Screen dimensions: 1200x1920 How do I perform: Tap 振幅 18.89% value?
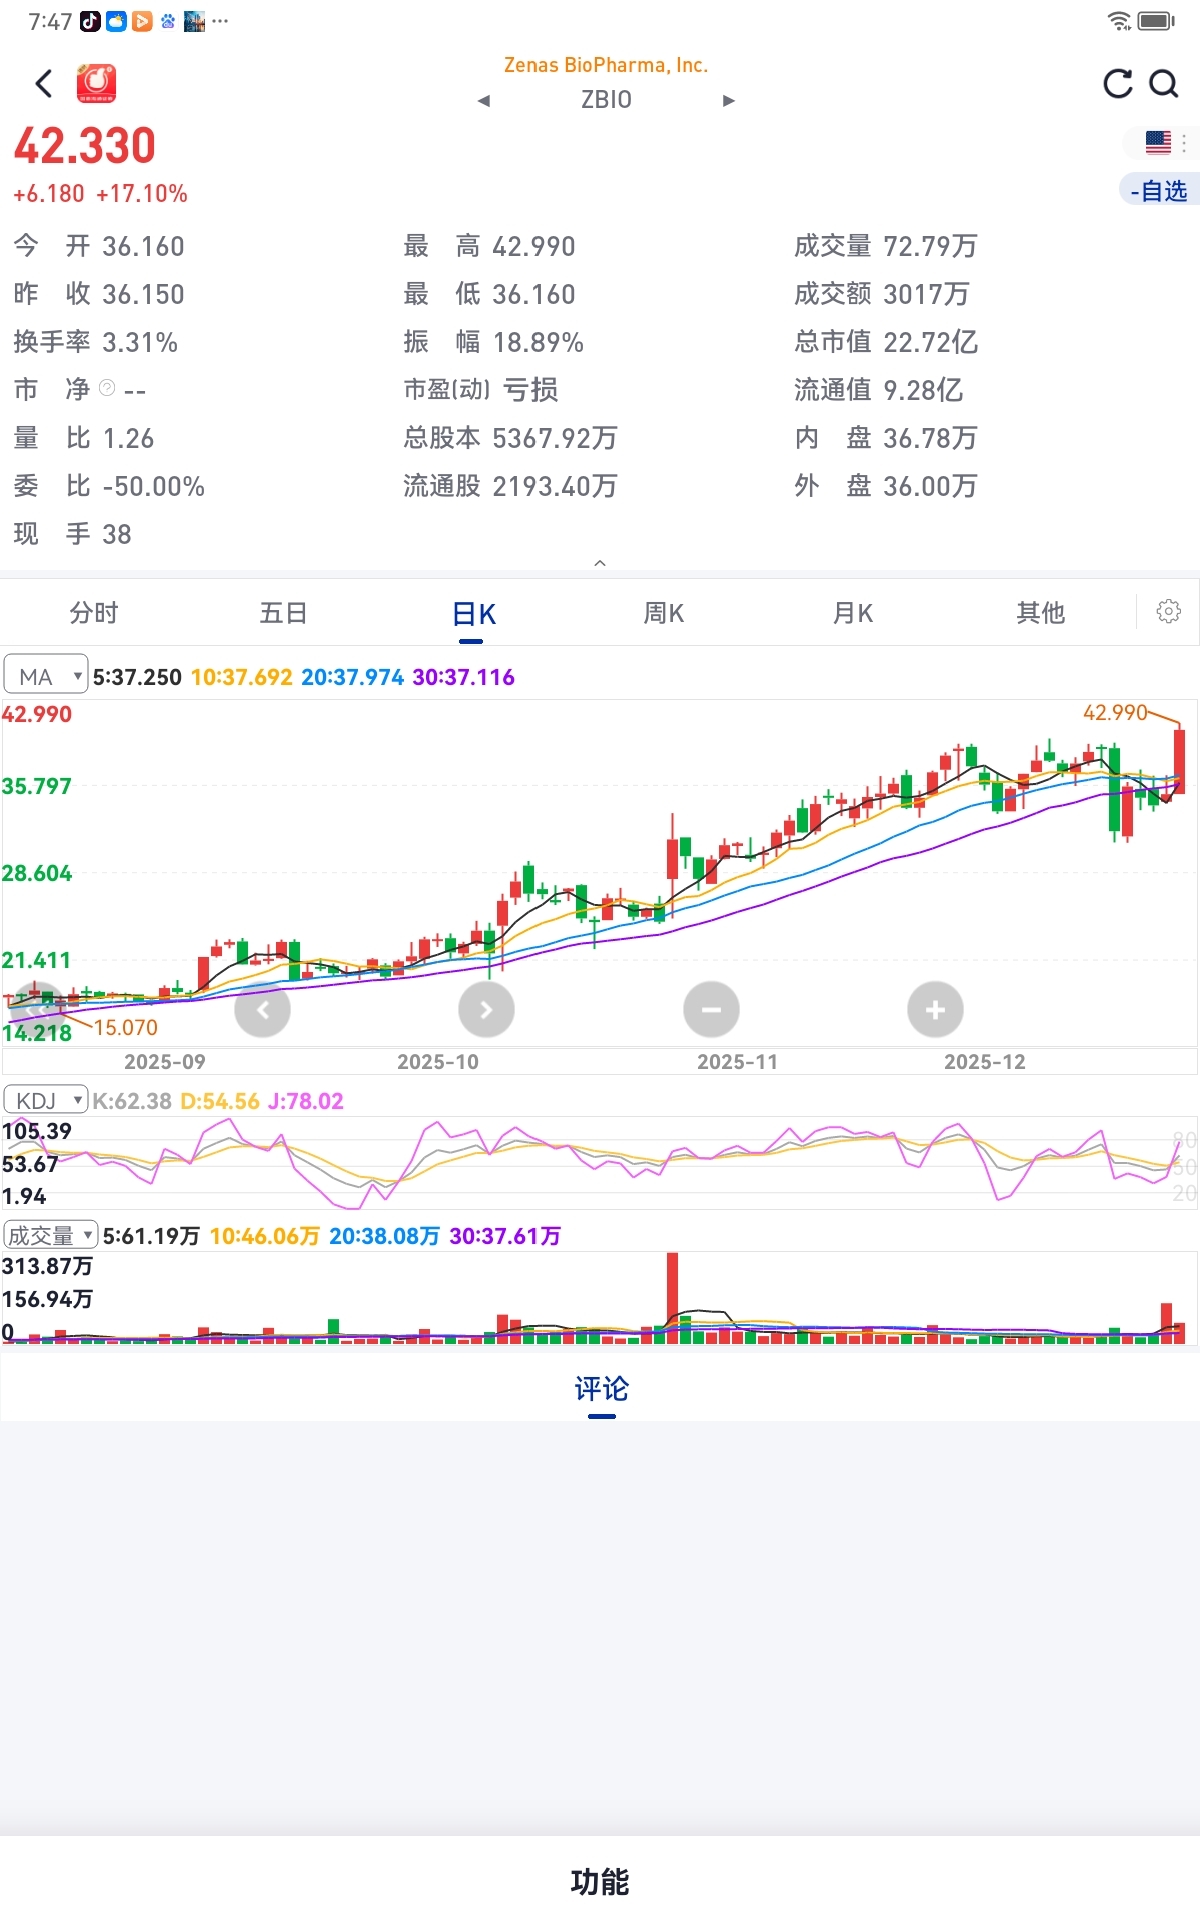coord(538,342)
